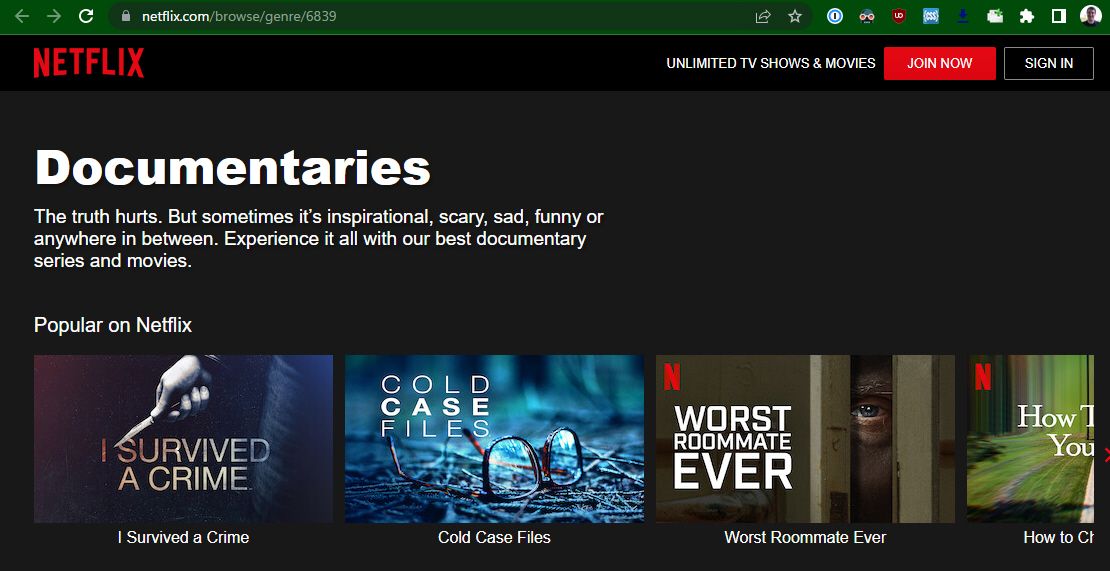Open the uBlock Origin extension
Viewport: 1110px width, 571px height.
pyautogui.click(x=899, y=16)
